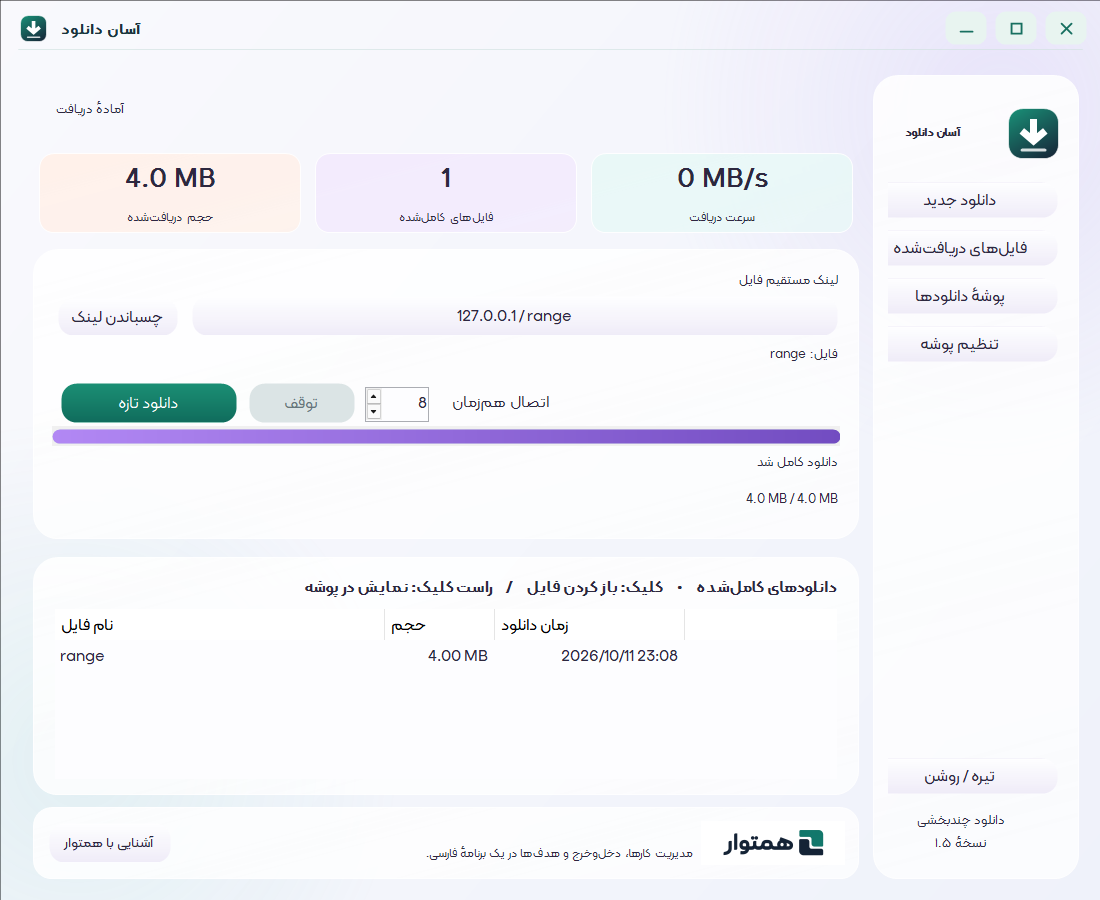Open the دانلود جدید sidebar item
The height and width of the screenshot is (900, 1100).
coord(972,201)
